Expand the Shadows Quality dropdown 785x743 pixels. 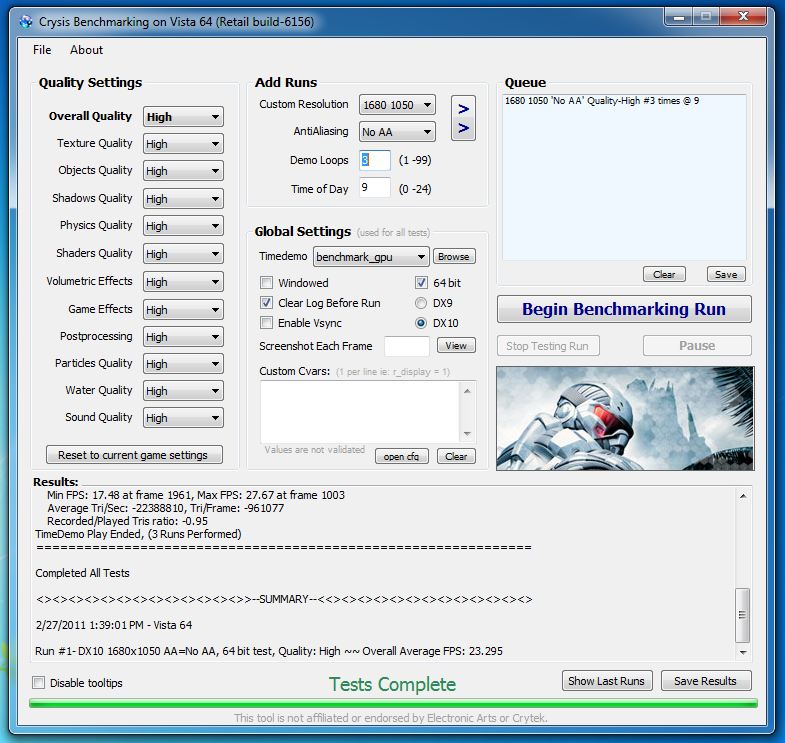(x=183, y=199)
